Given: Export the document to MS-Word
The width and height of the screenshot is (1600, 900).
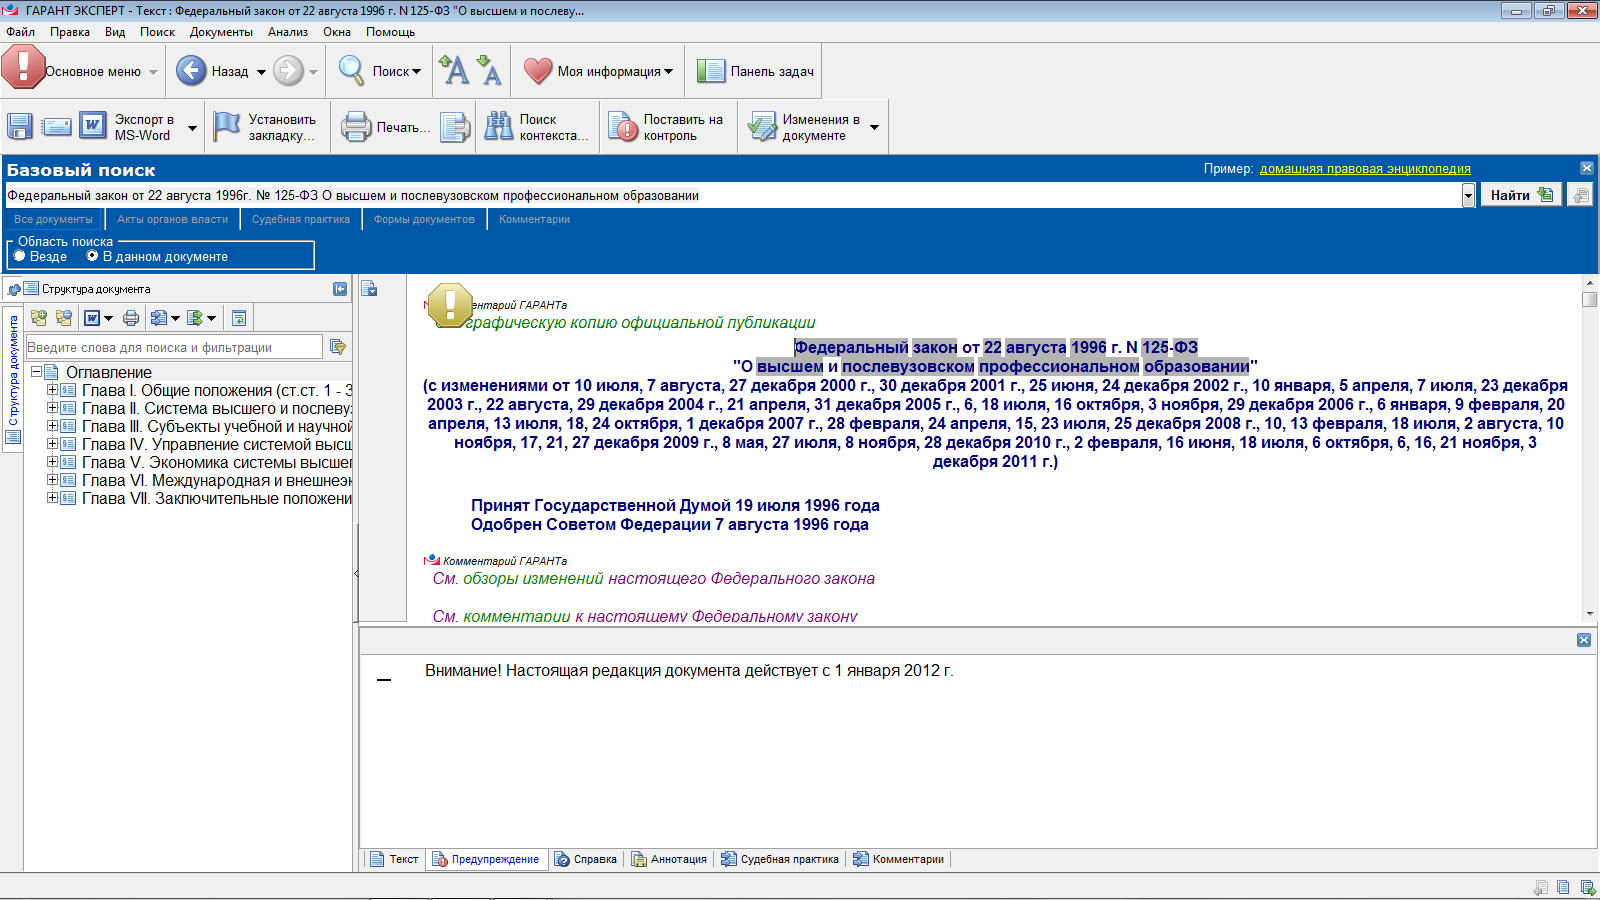Looking at the screenshot, I should coord(93,126).
